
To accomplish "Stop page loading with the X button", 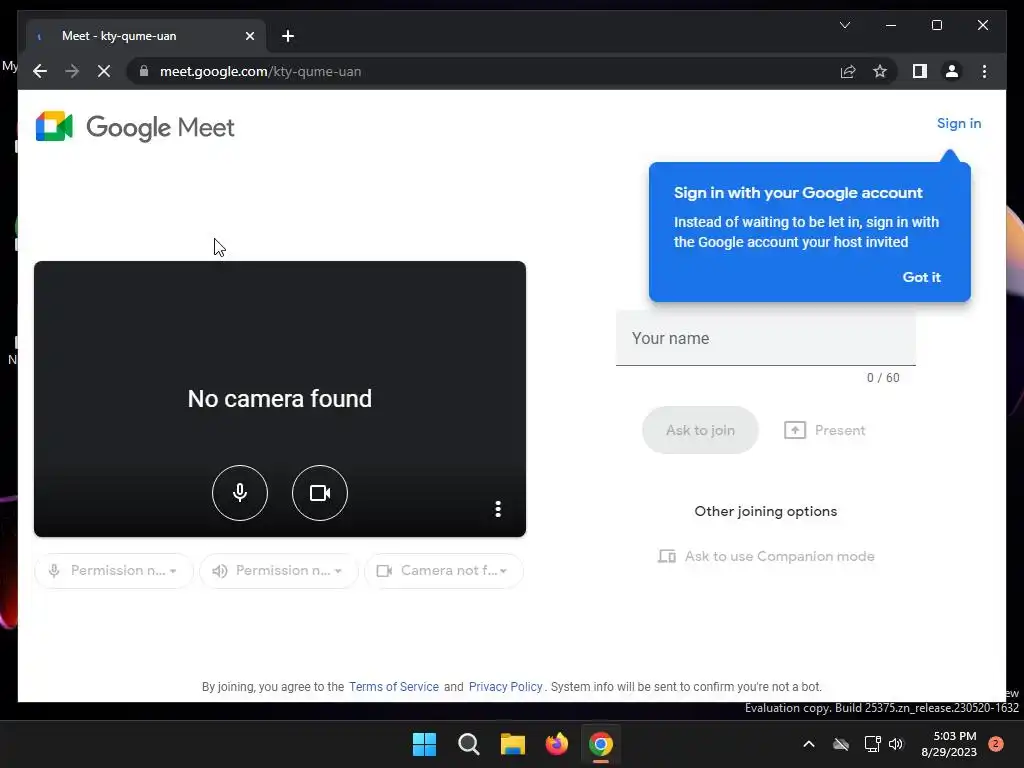I will (104, 71).
